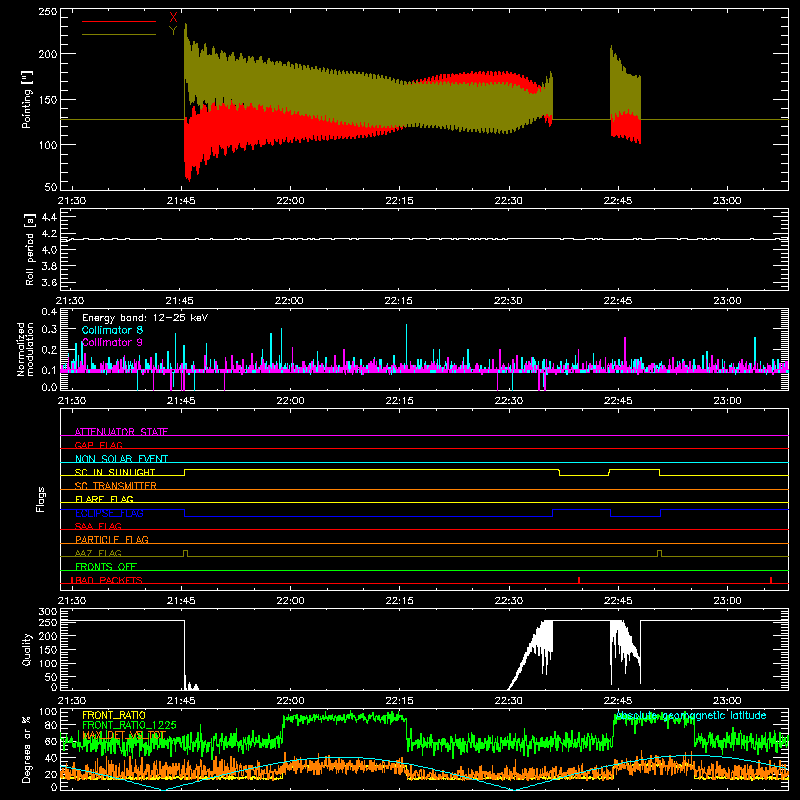This screenshot has width=800, height=800.
Task: Select the FLARE_FLAG label
Action: (104, 499)
